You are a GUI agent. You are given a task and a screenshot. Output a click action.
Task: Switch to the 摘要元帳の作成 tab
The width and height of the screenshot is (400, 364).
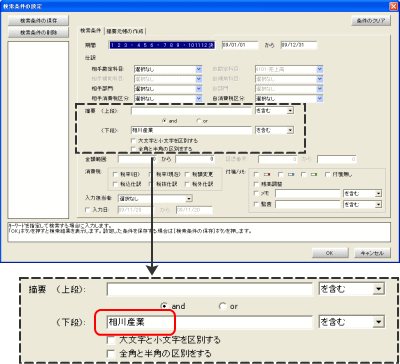pyautogui.click(x=125, y=31)
